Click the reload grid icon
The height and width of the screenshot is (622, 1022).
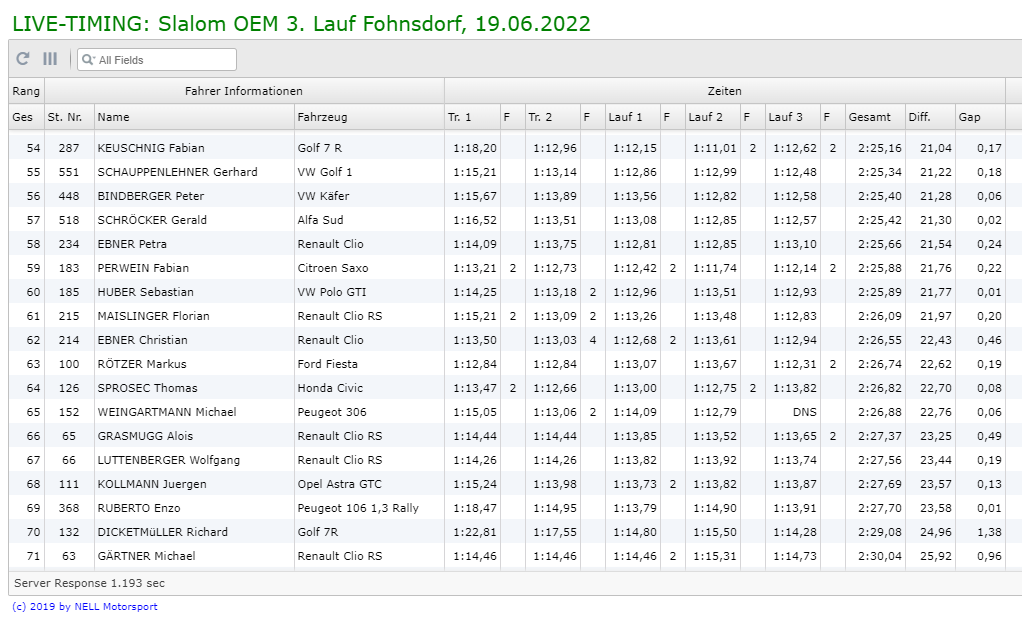(x=23, y=60)
